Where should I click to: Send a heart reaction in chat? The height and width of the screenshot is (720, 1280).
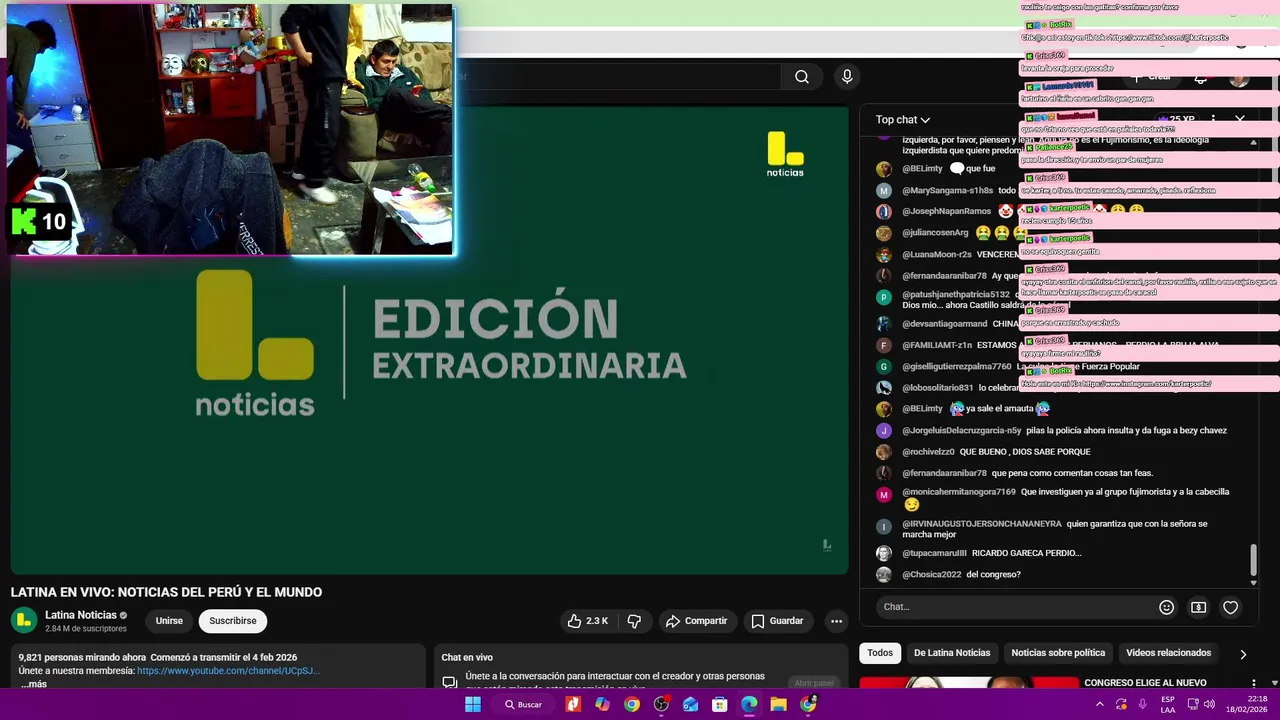1231,607
